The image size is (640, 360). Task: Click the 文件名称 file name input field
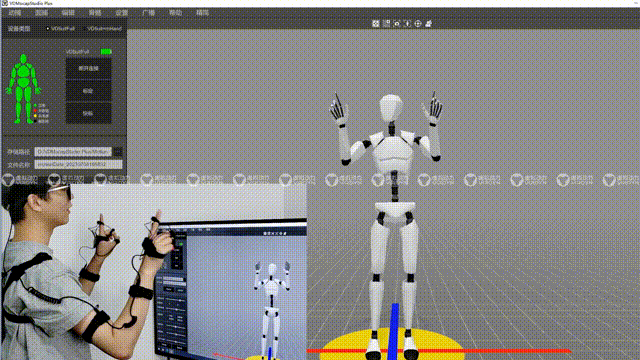pyautogui.click(x=78, y=164)
